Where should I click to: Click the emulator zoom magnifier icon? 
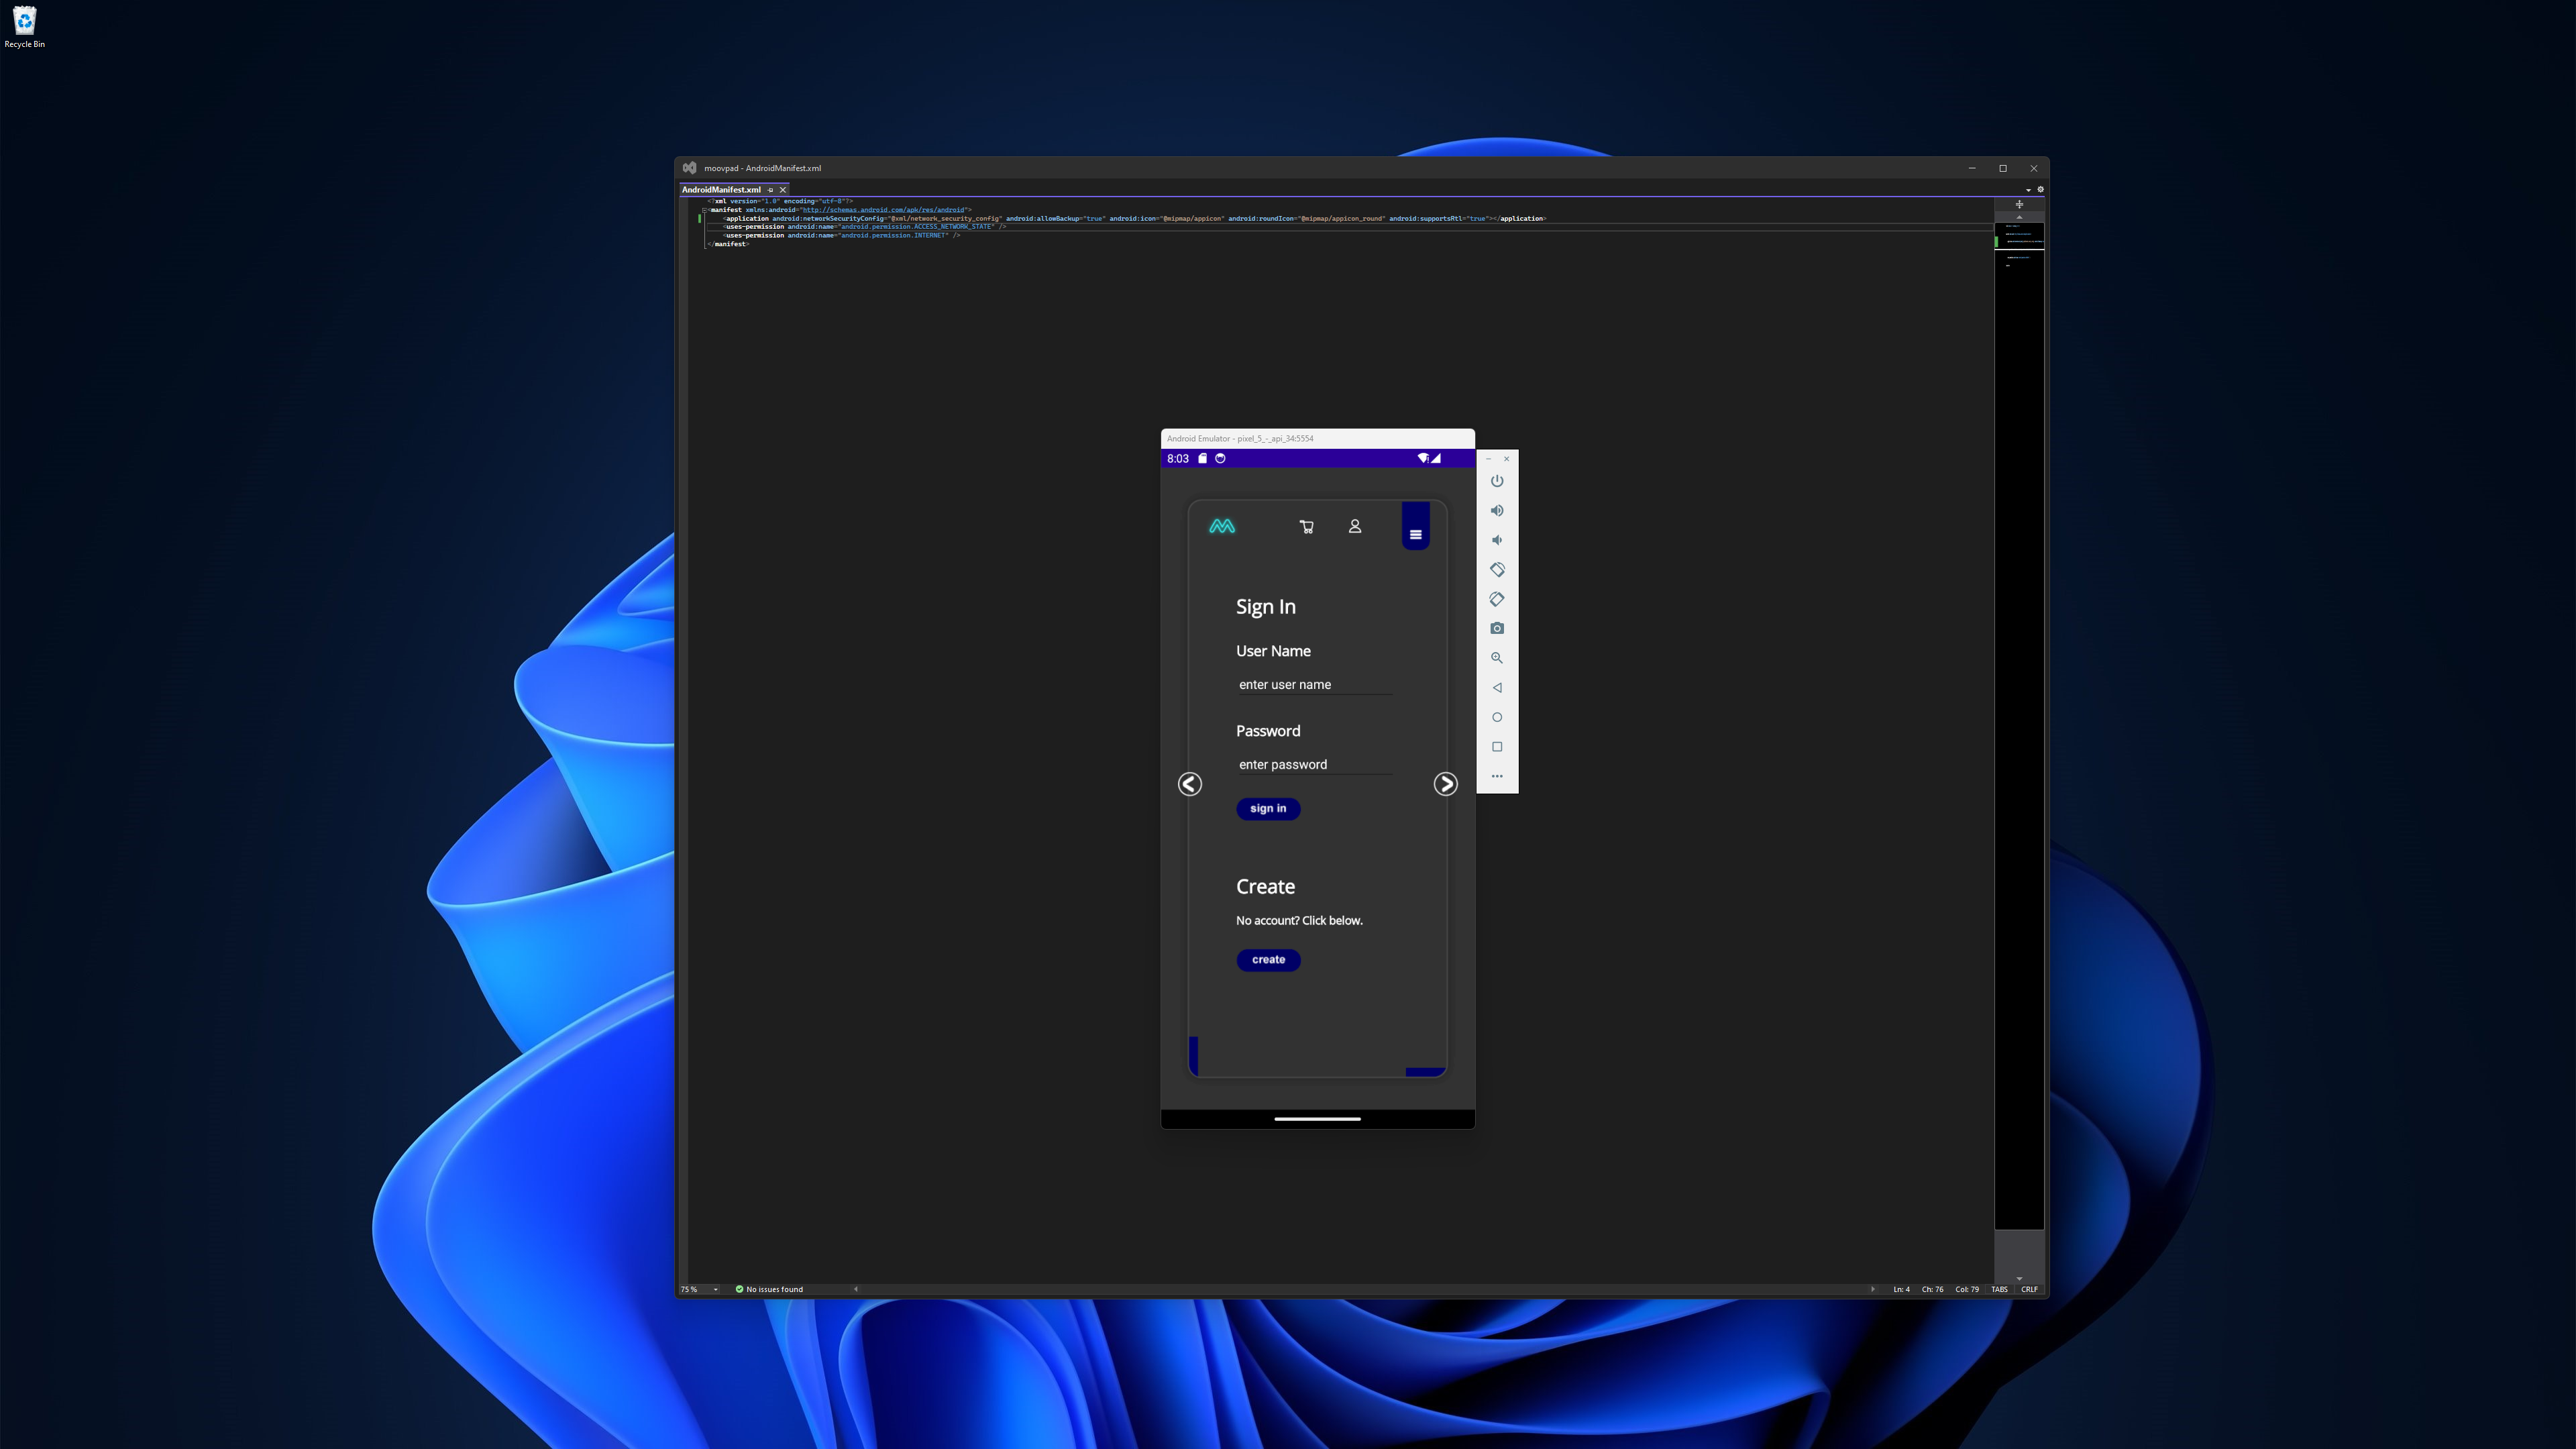pos(1497,658)
